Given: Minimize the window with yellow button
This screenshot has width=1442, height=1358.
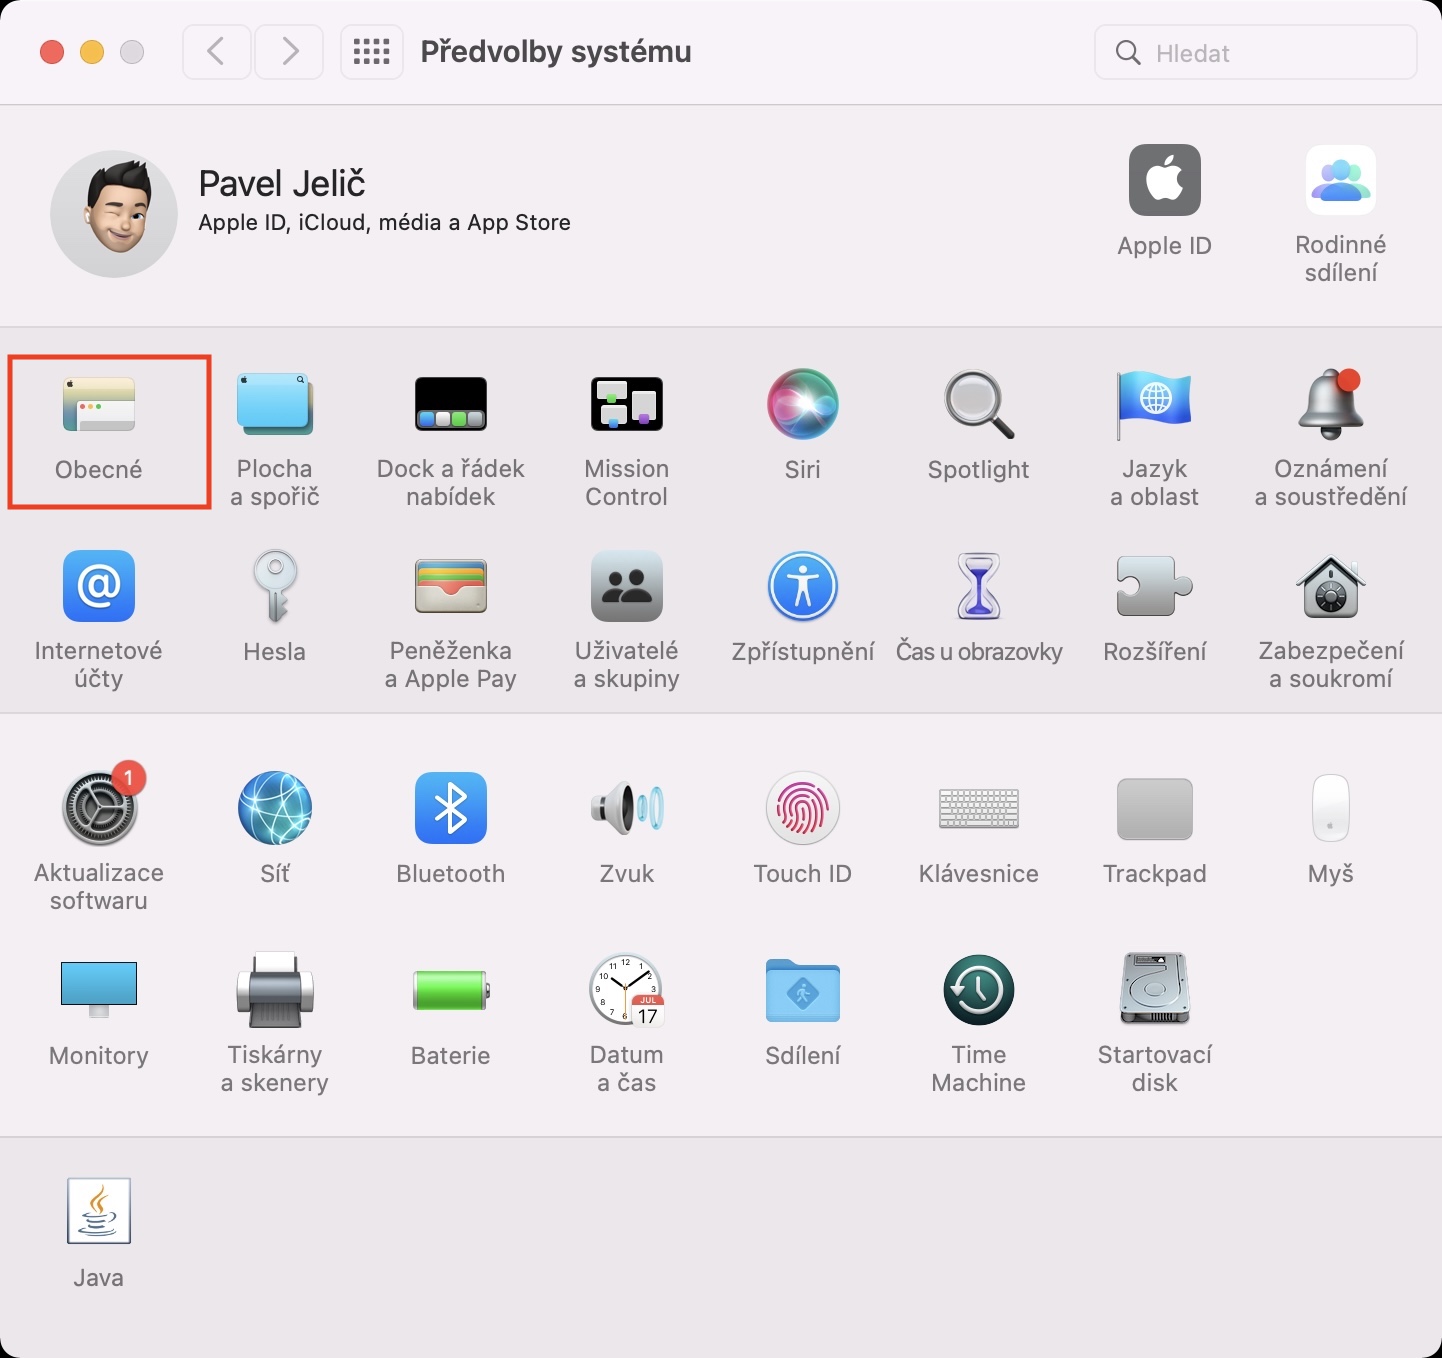Looking at the screenshot, I should pos(92,52).
